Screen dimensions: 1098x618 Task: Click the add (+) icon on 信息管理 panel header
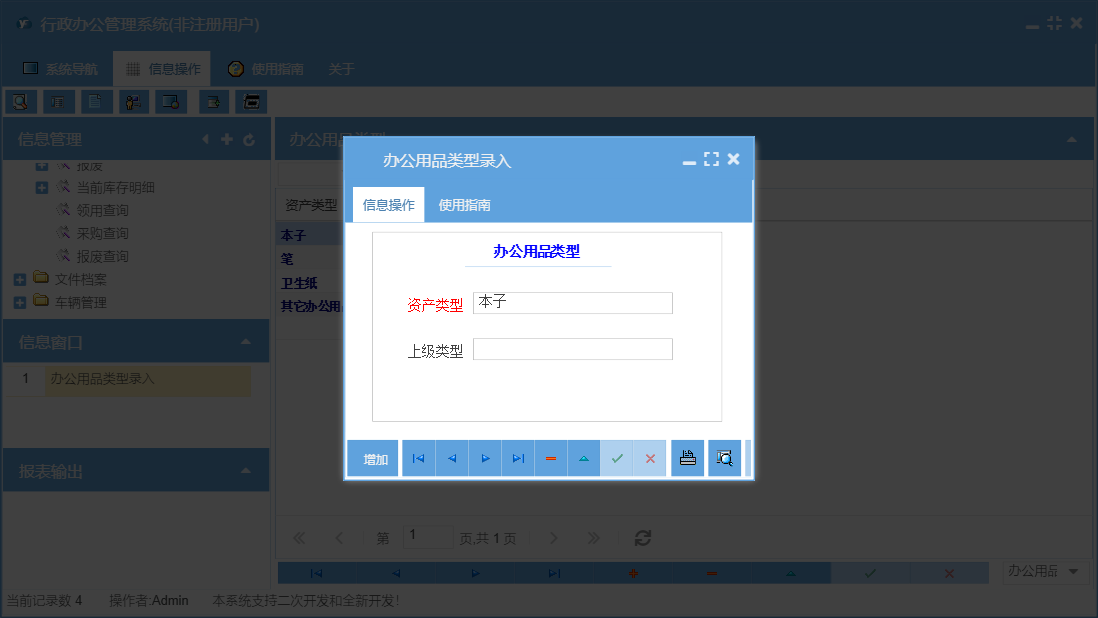(227, 139)
